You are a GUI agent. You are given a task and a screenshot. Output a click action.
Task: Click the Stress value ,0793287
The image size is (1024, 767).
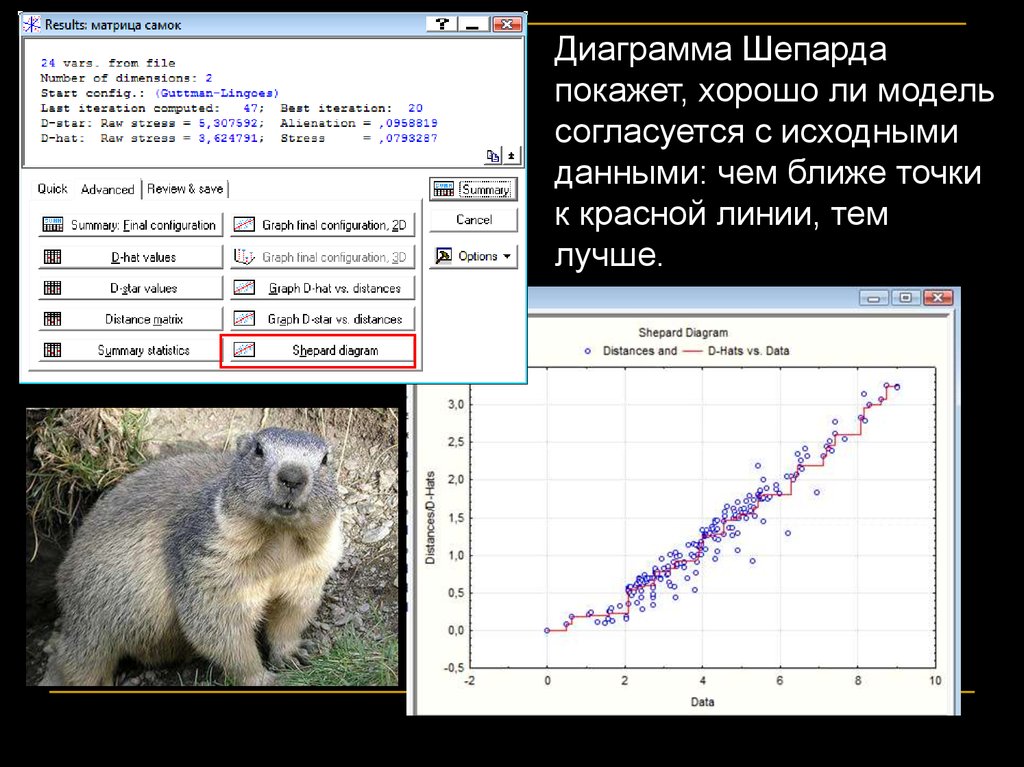[x=408, y=138]
